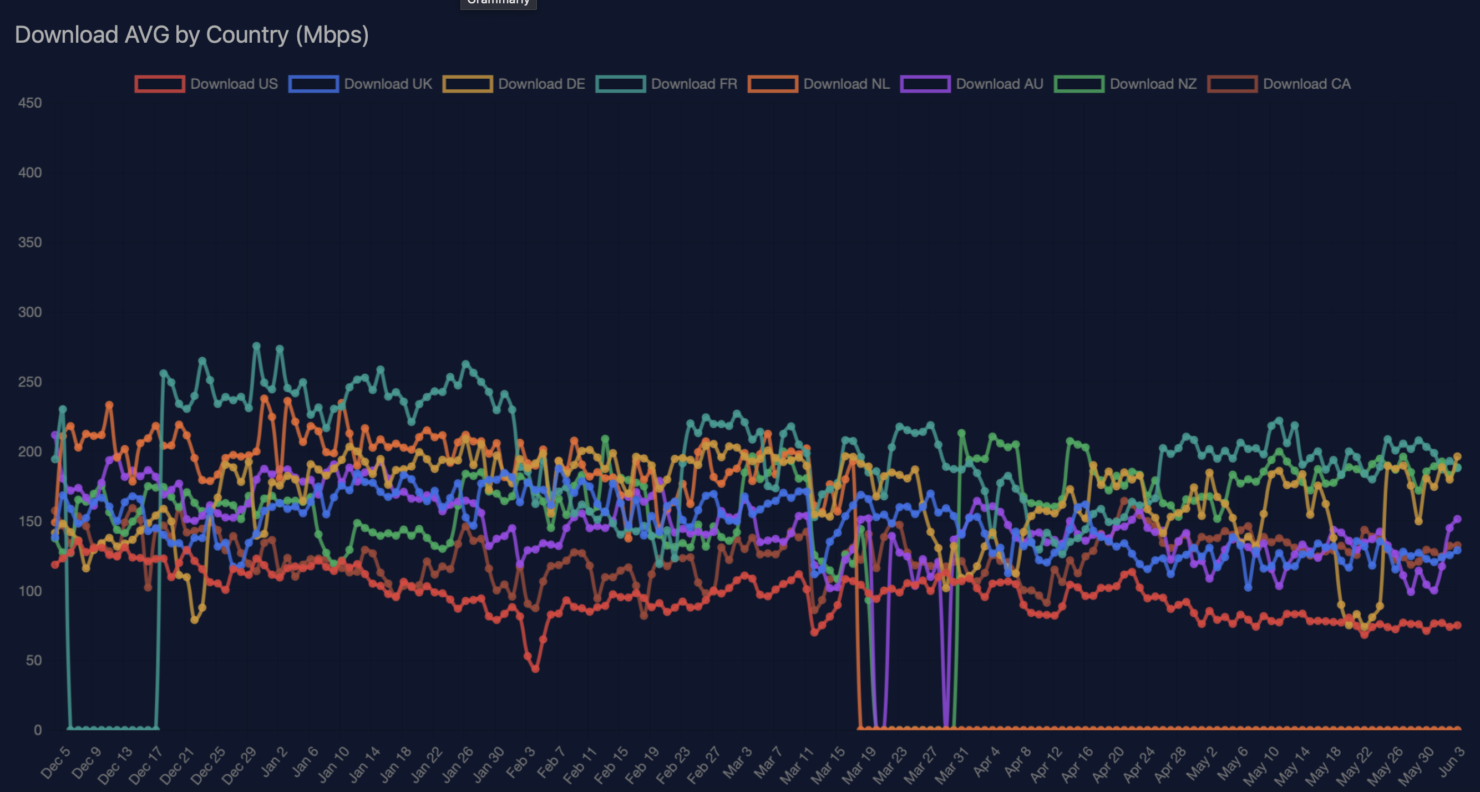Click the 450 y-axis value label
This screenshot has width=1480, height=792.
[x=30, y=103]
